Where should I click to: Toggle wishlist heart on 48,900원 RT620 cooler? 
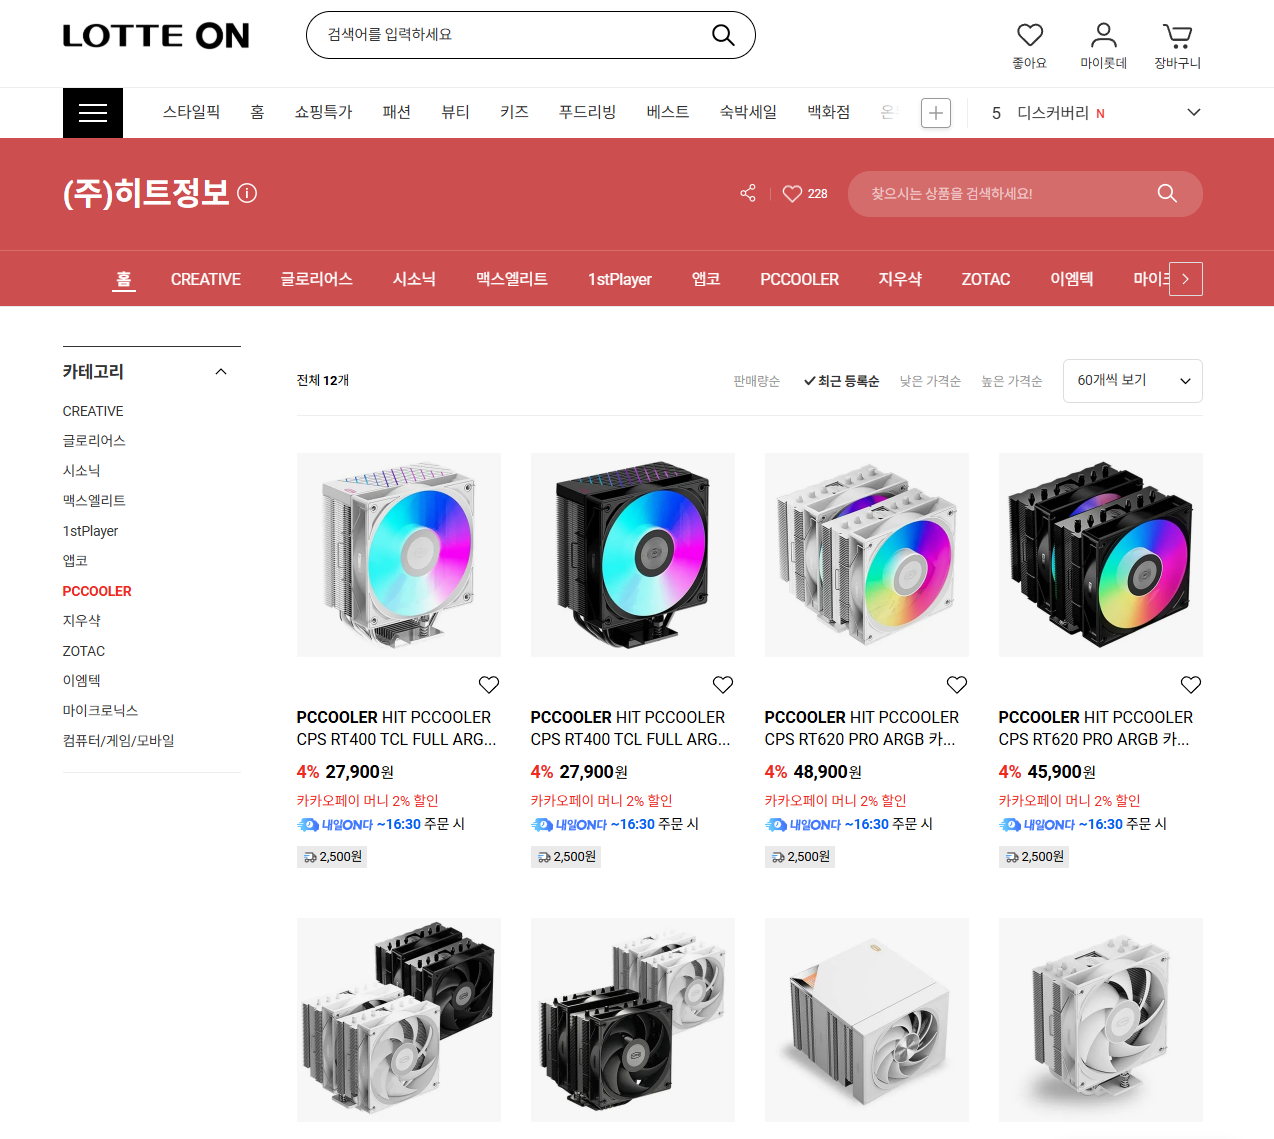[x=957, y=685]
